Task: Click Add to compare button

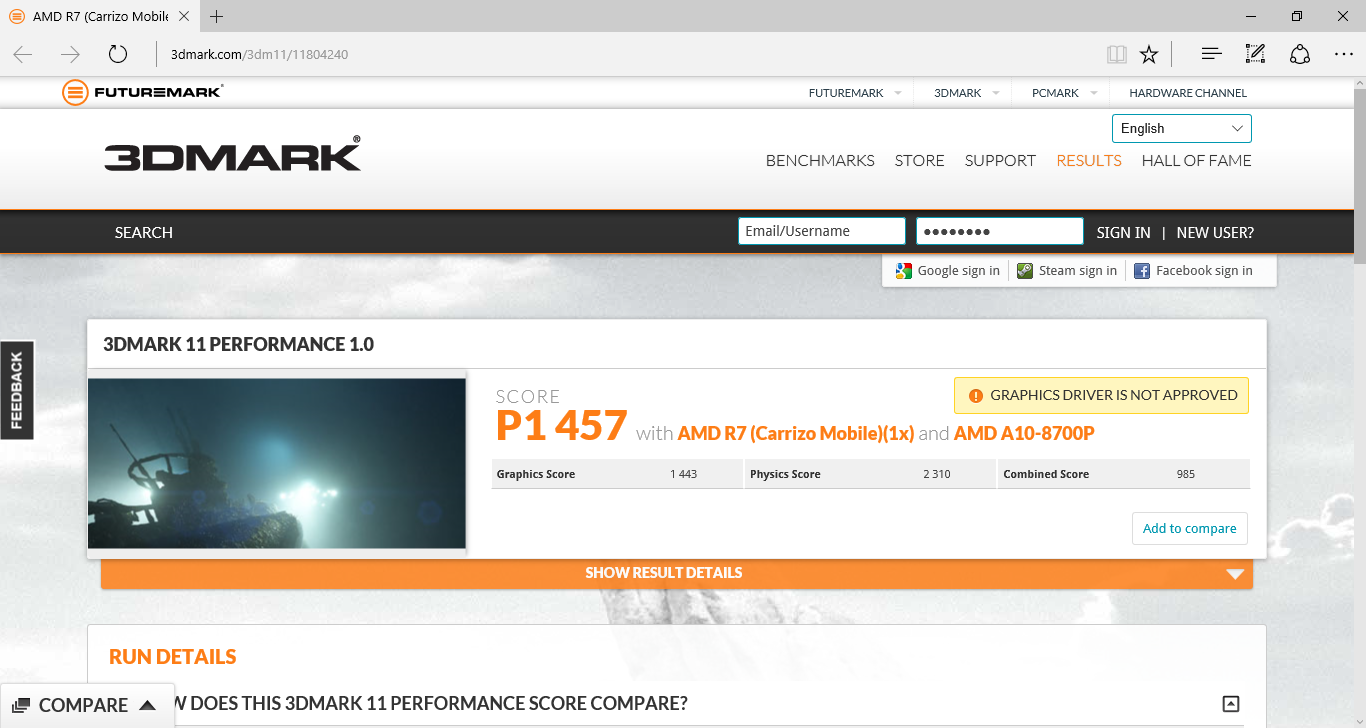Action: 1189,528
